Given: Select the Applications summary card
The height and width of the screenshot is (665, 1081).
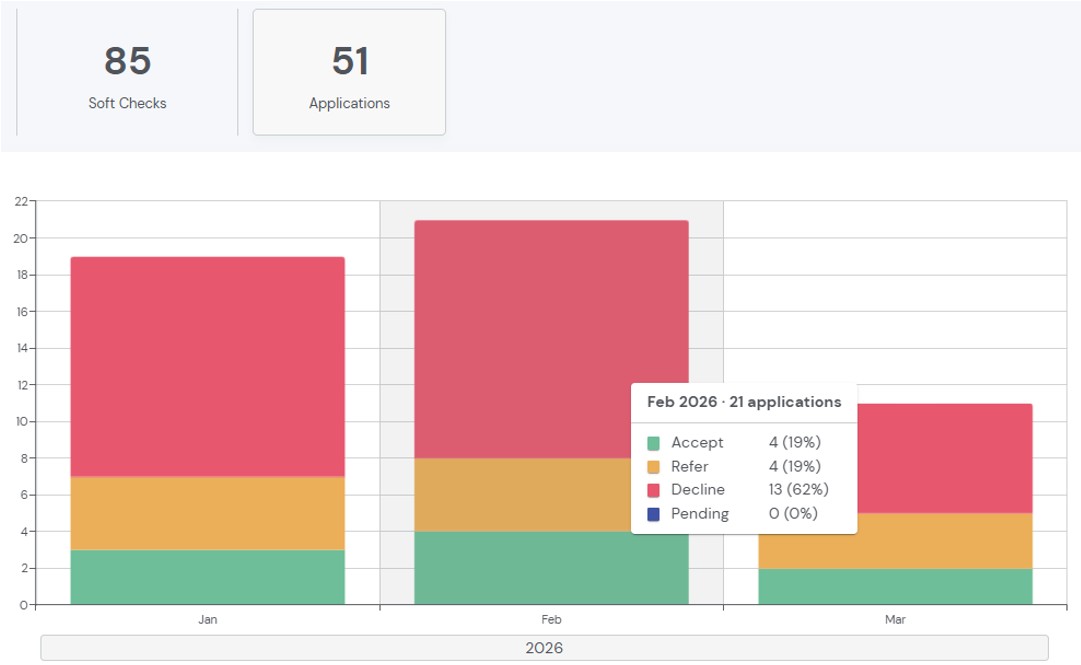Looking at the screenshot, I should click(x=349, y=73).
